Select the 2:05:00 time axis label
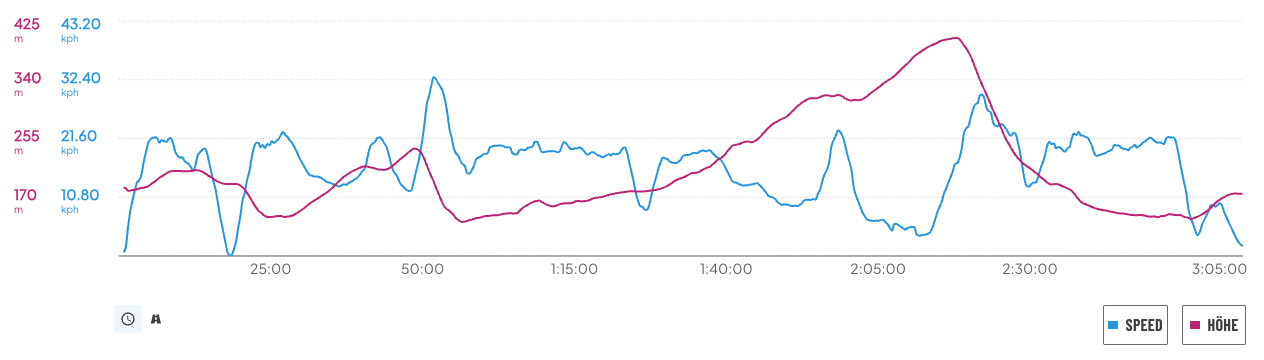 [x=878, y=269]
